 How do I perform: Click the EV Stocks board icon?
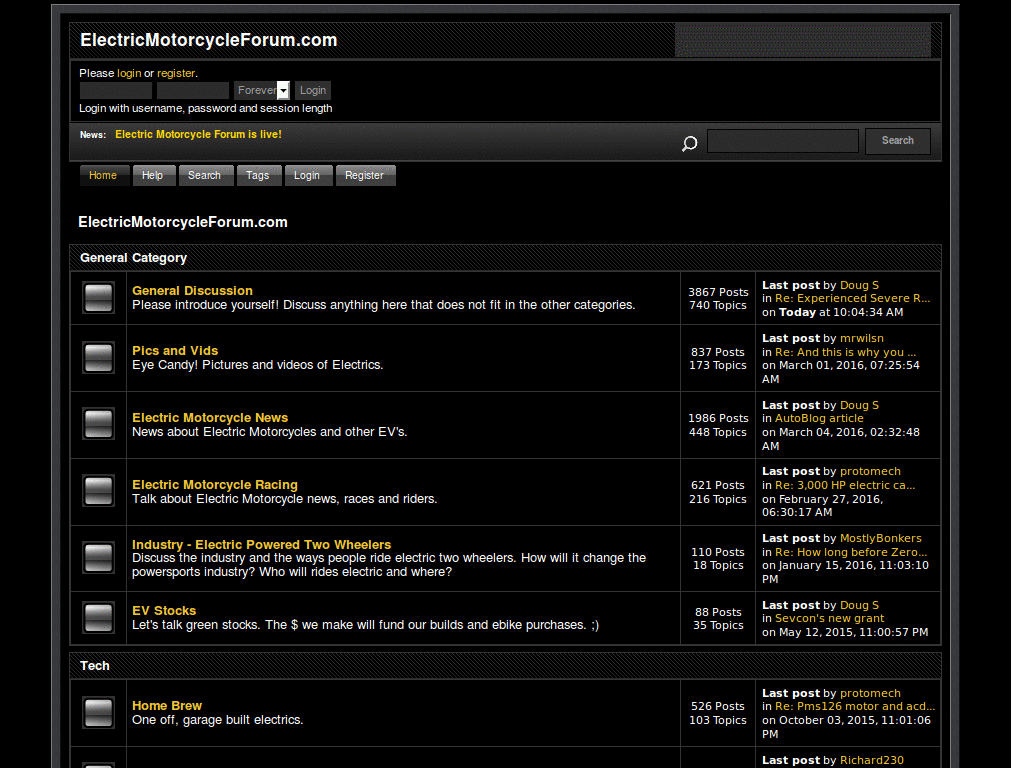point(99,618)
